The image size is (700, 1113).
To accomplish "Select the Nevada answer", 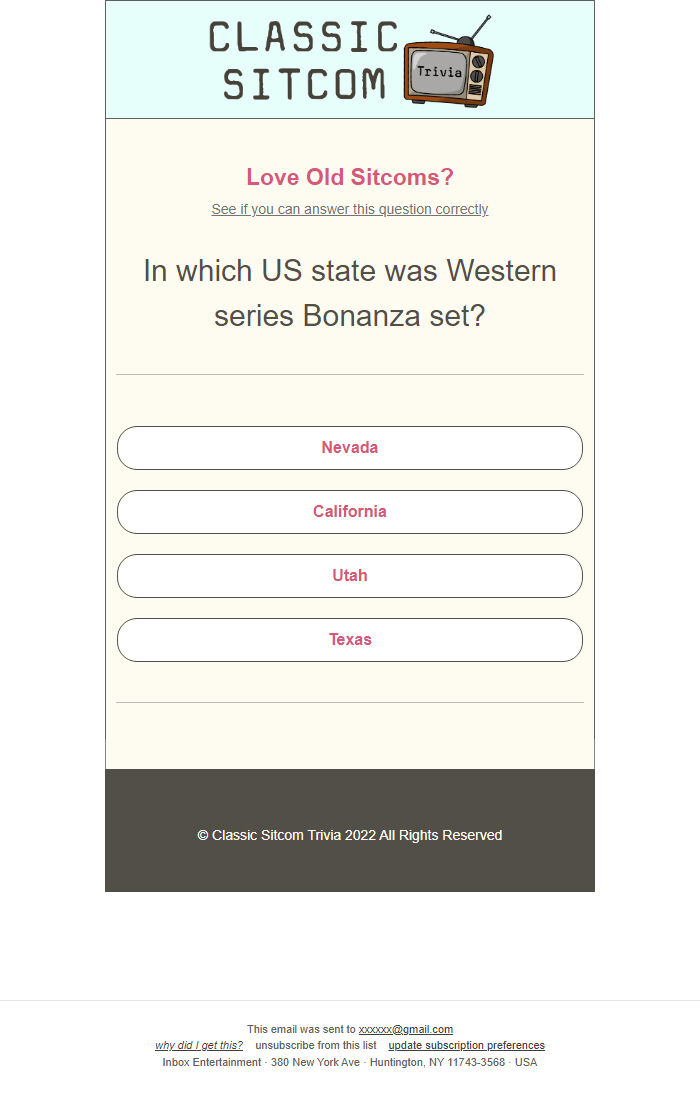I will click(350, 448).
